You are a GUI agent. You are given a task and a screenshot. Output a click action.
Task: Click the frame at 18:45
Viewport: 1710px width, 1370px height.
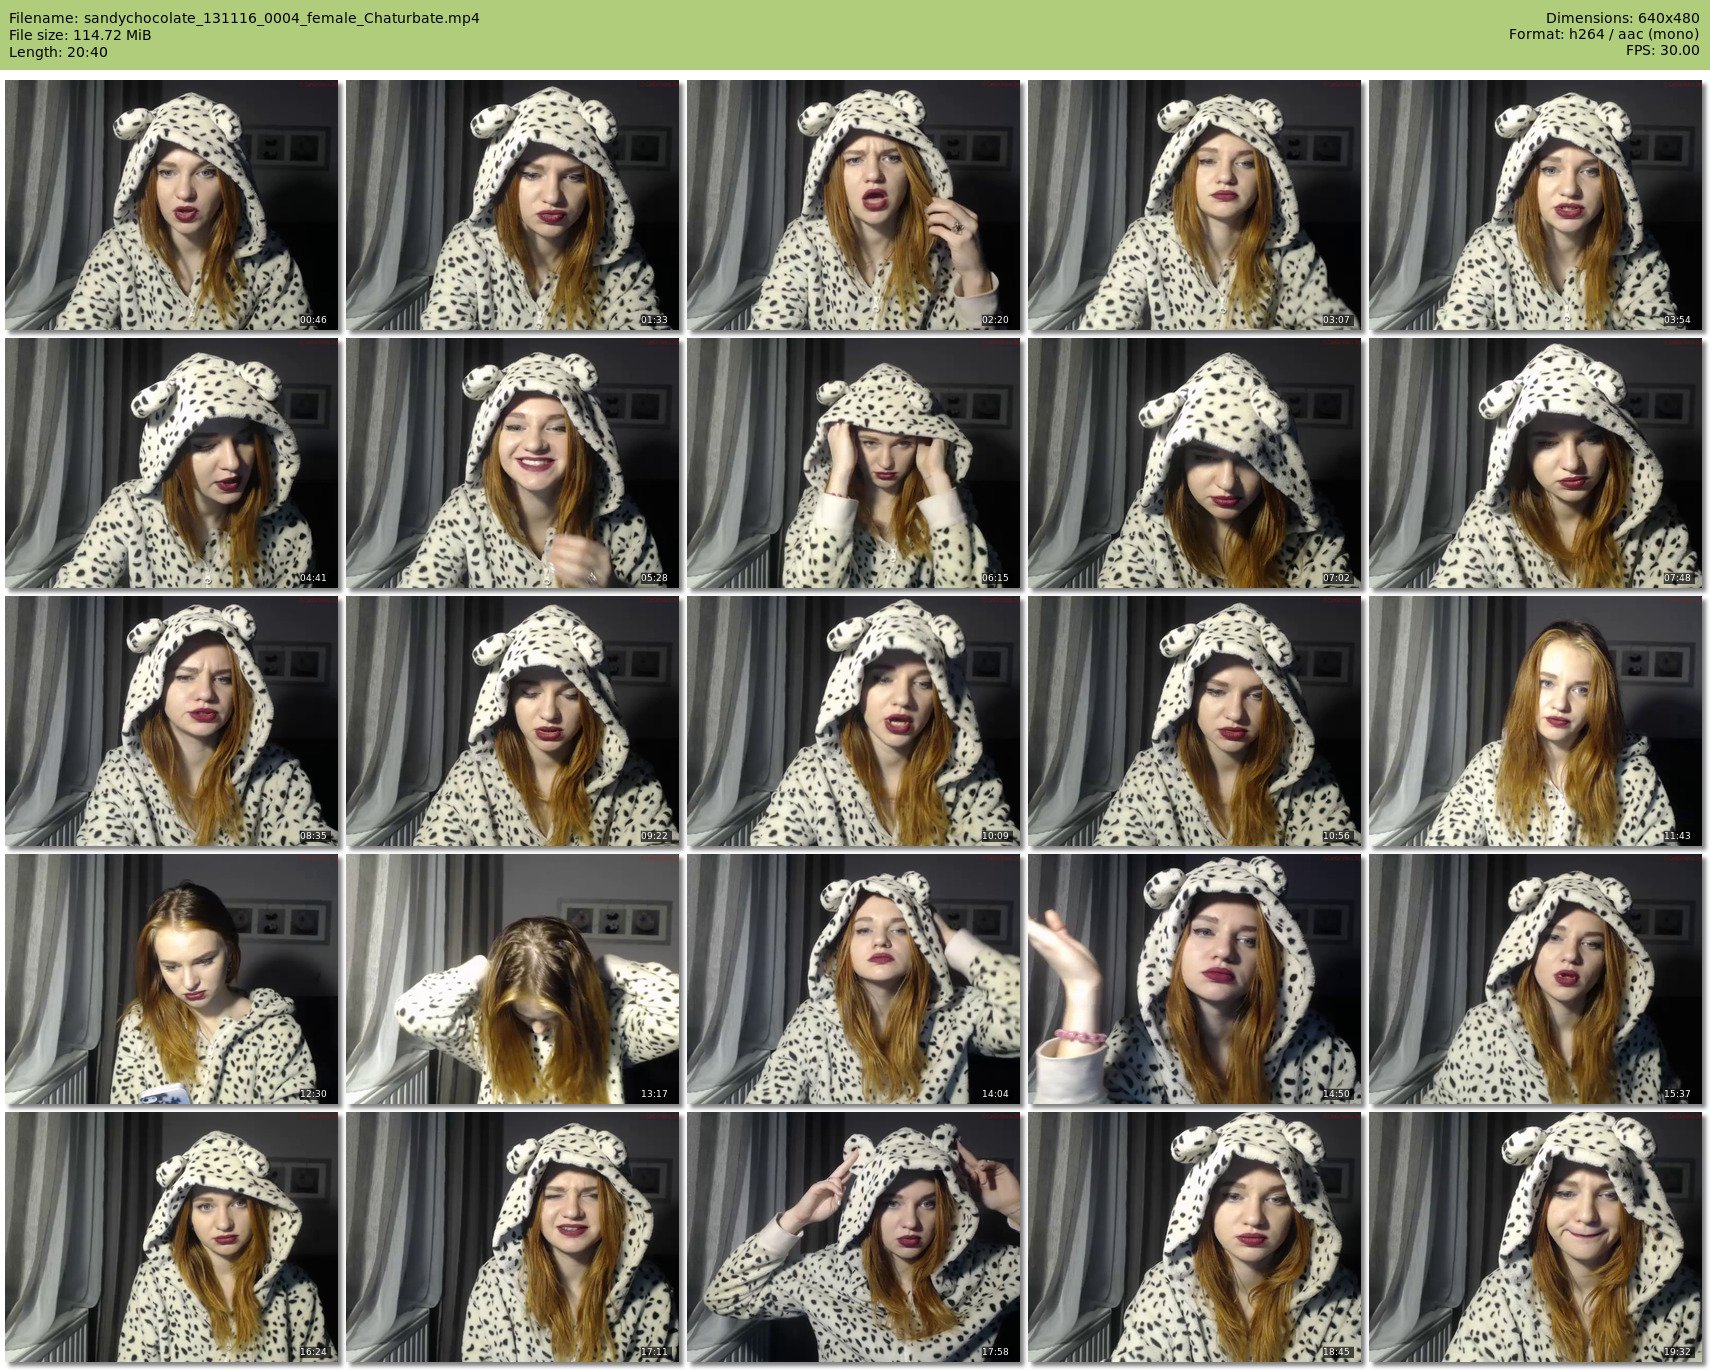tap(1195, 1237)
